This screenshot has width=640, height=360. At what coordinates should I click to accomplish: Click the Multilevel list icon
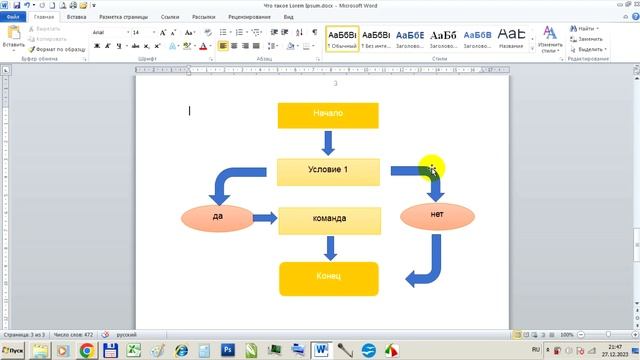click(x=256, y=32)
